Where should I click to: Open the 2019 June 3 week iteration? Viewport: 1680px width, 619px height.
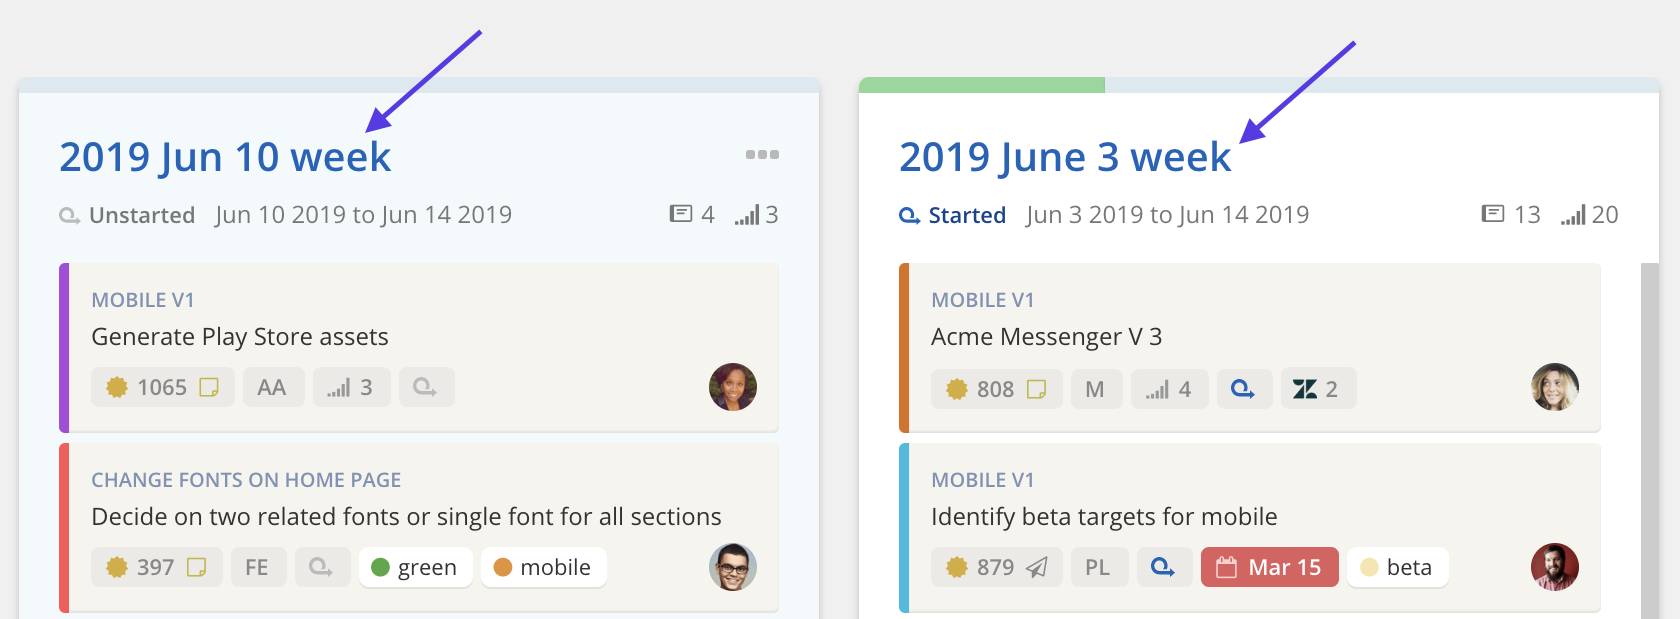[1065, 157]
